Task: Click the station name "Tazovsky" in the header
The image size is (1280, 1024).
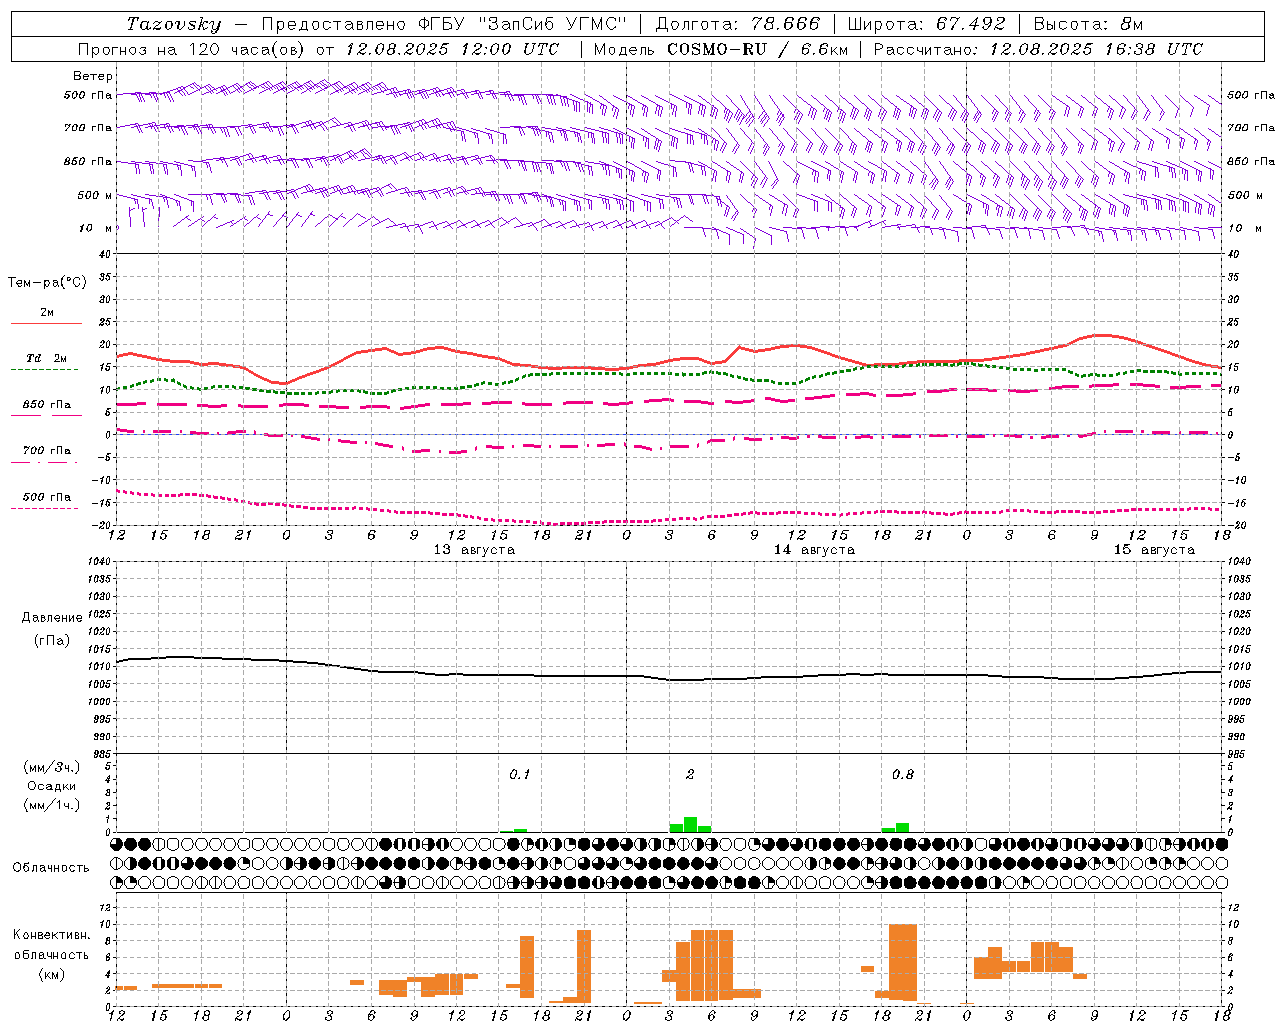Action: 174,24
